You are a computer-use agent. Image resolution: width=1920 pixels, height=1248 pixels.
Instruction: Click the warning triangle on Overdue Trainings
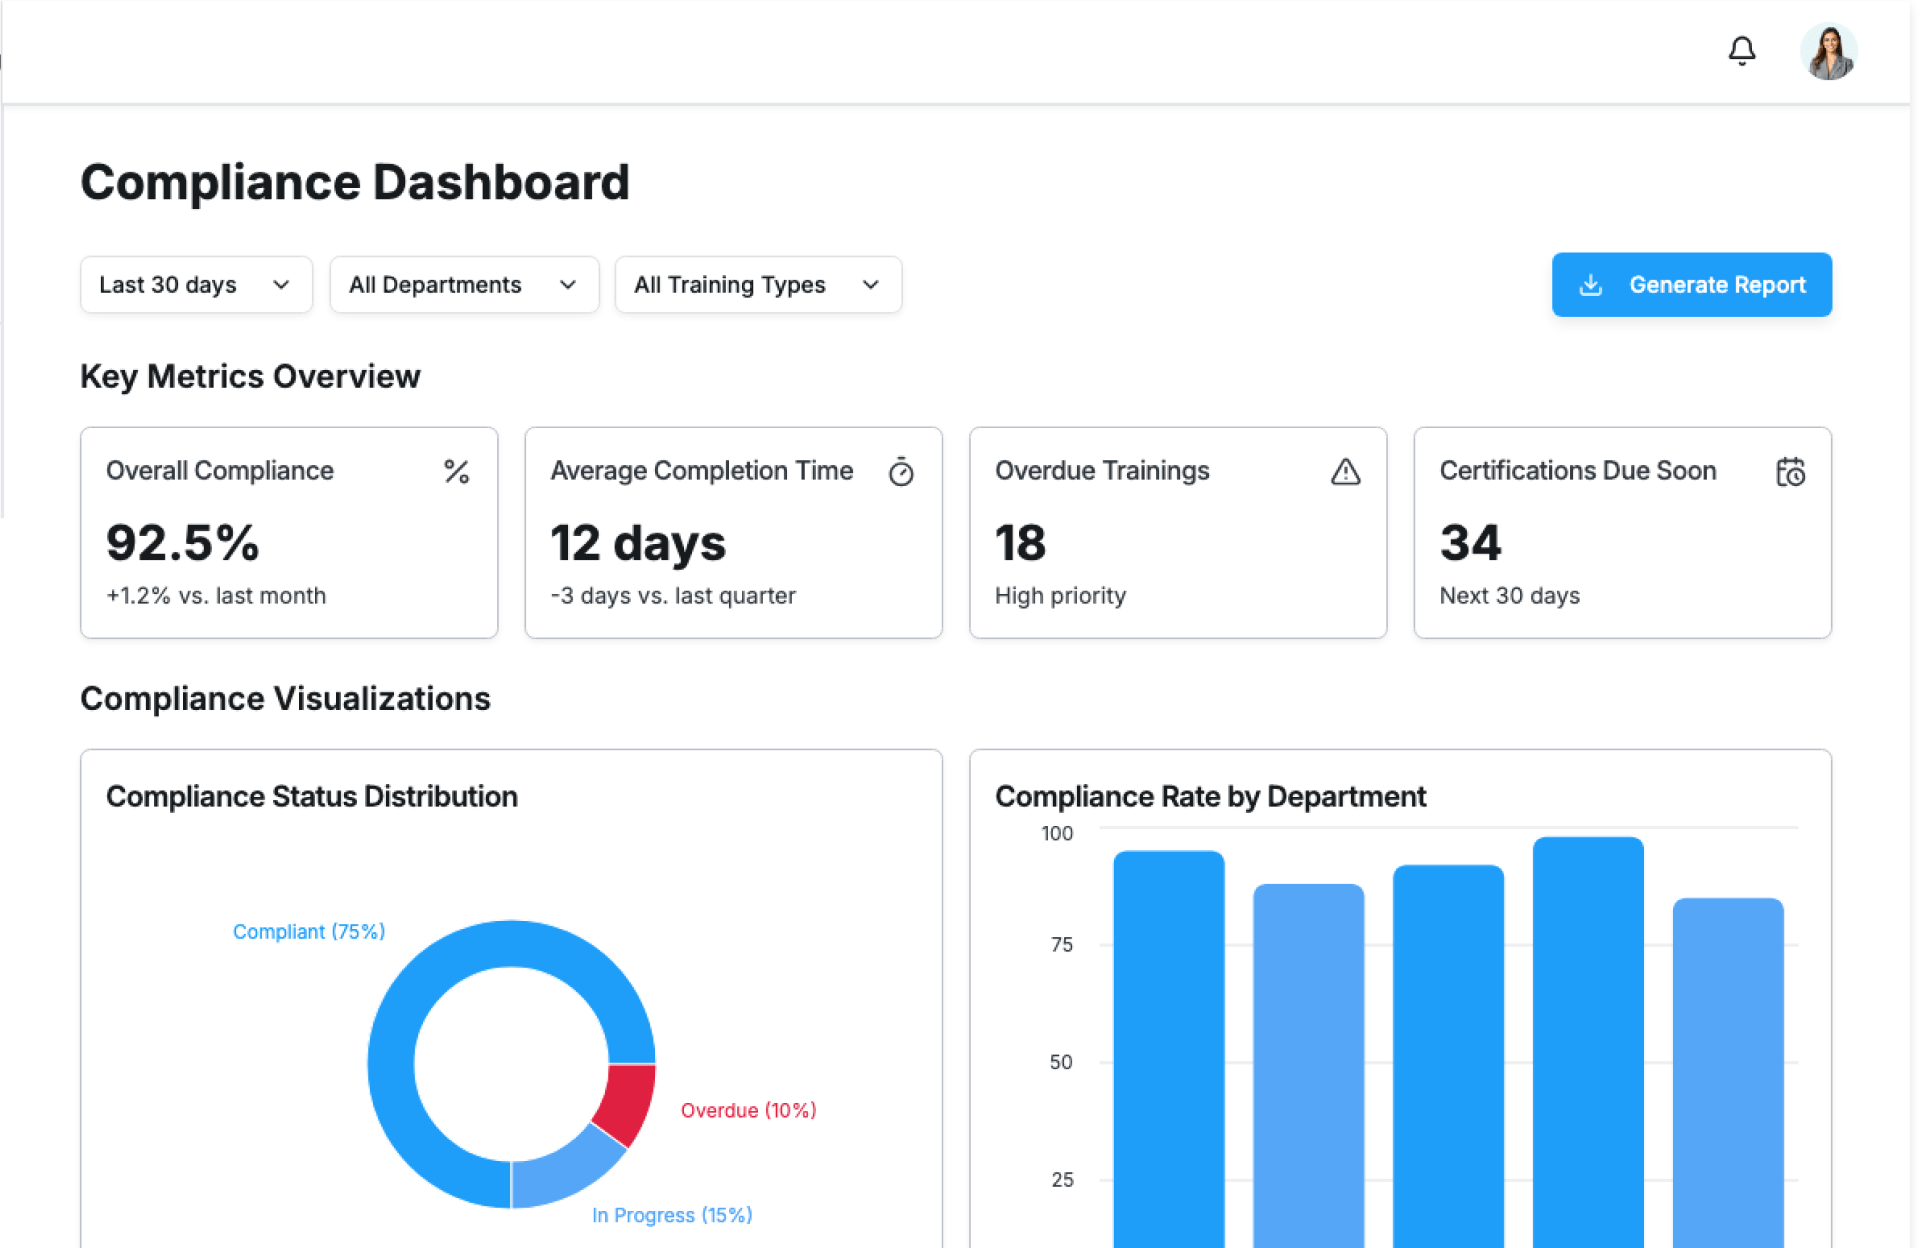[x=1345, y=472]
